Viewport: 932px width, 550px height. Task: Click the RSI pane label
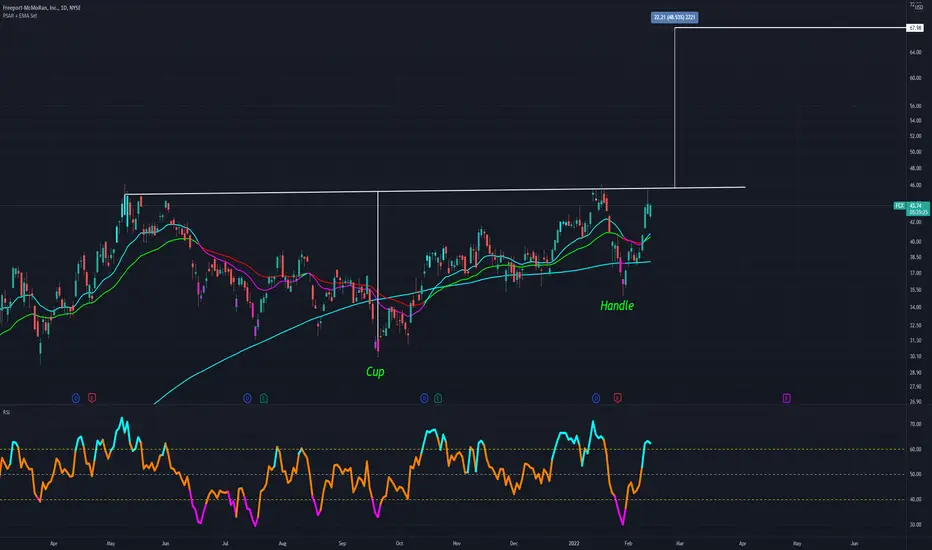6,412
